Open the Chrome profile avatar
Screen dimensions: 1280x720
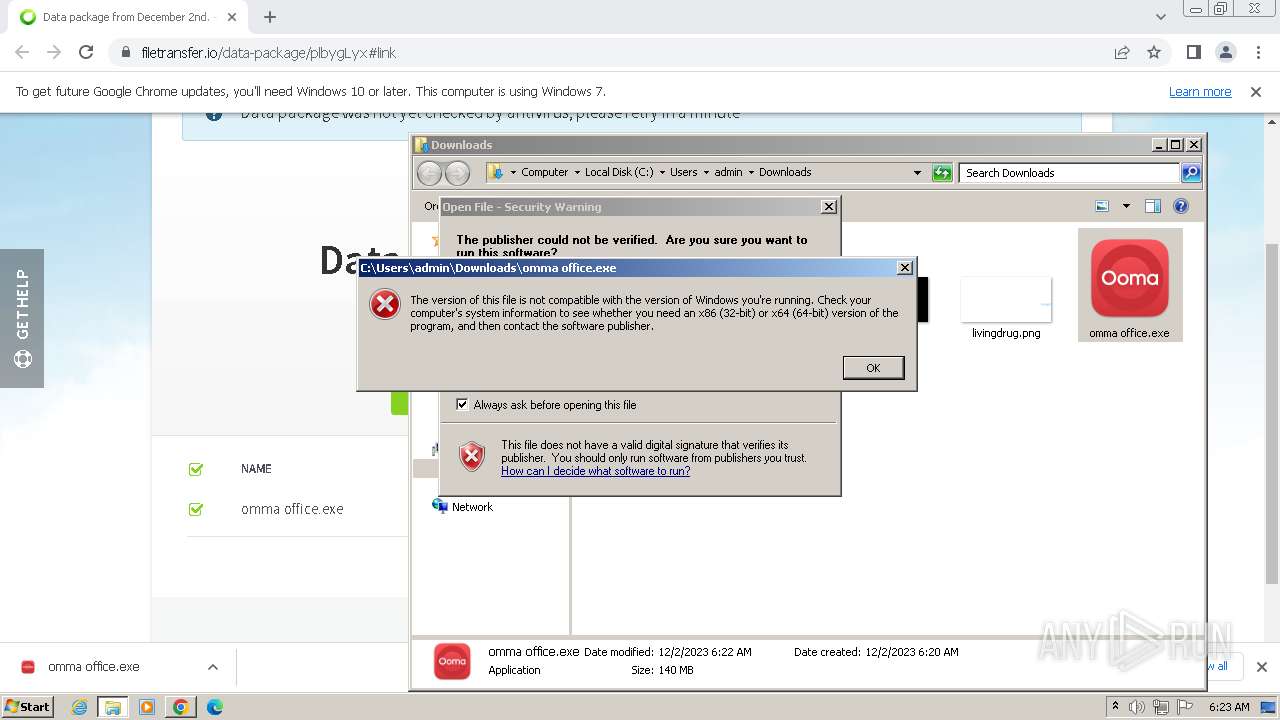pos(1225,52)
